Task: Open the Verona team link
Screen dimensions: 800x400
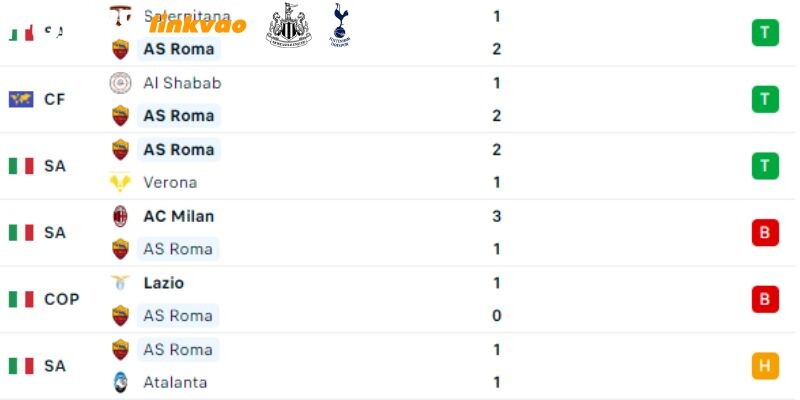Action: pyautogui.click(x=170, y=182)
